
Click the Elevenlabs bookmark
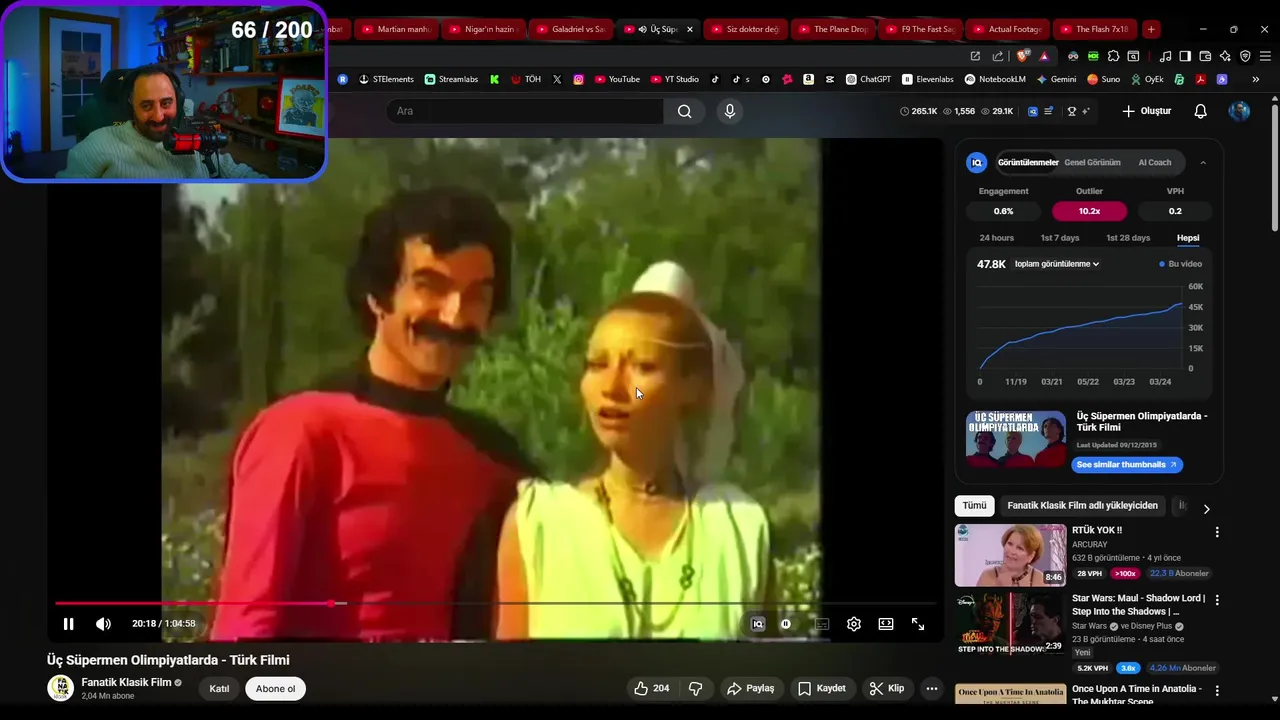click(x=927, y=79)
